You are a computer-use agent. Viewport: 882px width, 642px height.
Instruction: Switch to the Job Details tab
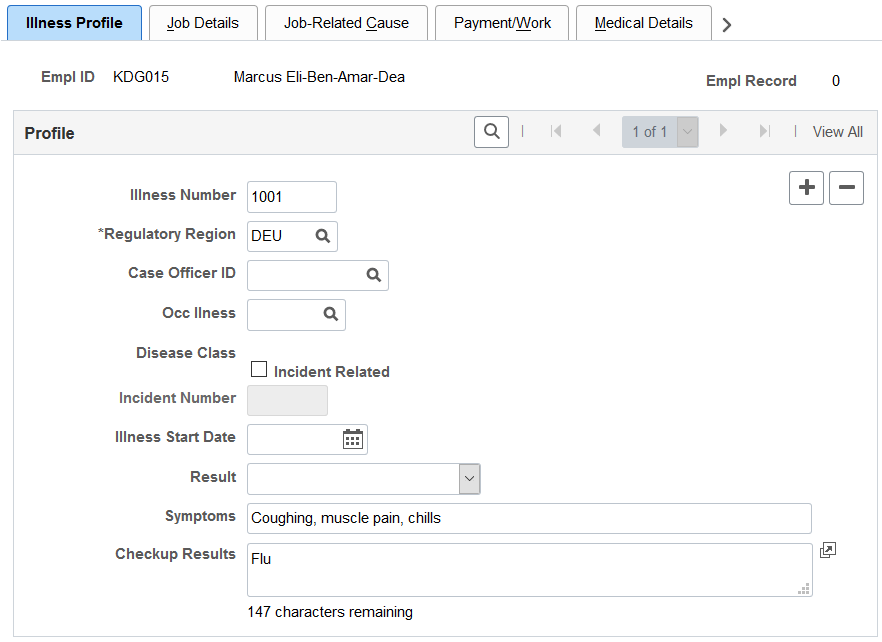[x=203, y=23]
